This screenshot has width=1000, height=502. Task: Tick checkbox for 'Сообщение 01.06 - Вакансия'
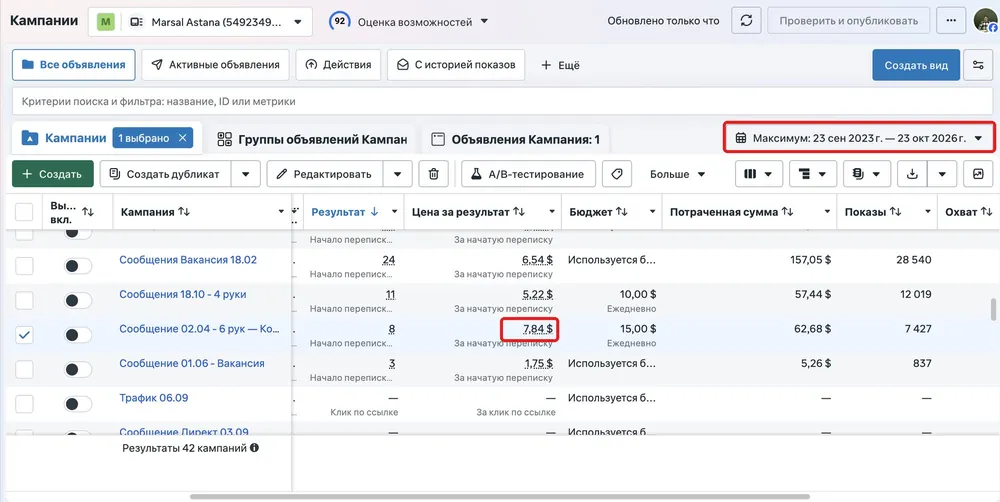pos(24,369)
